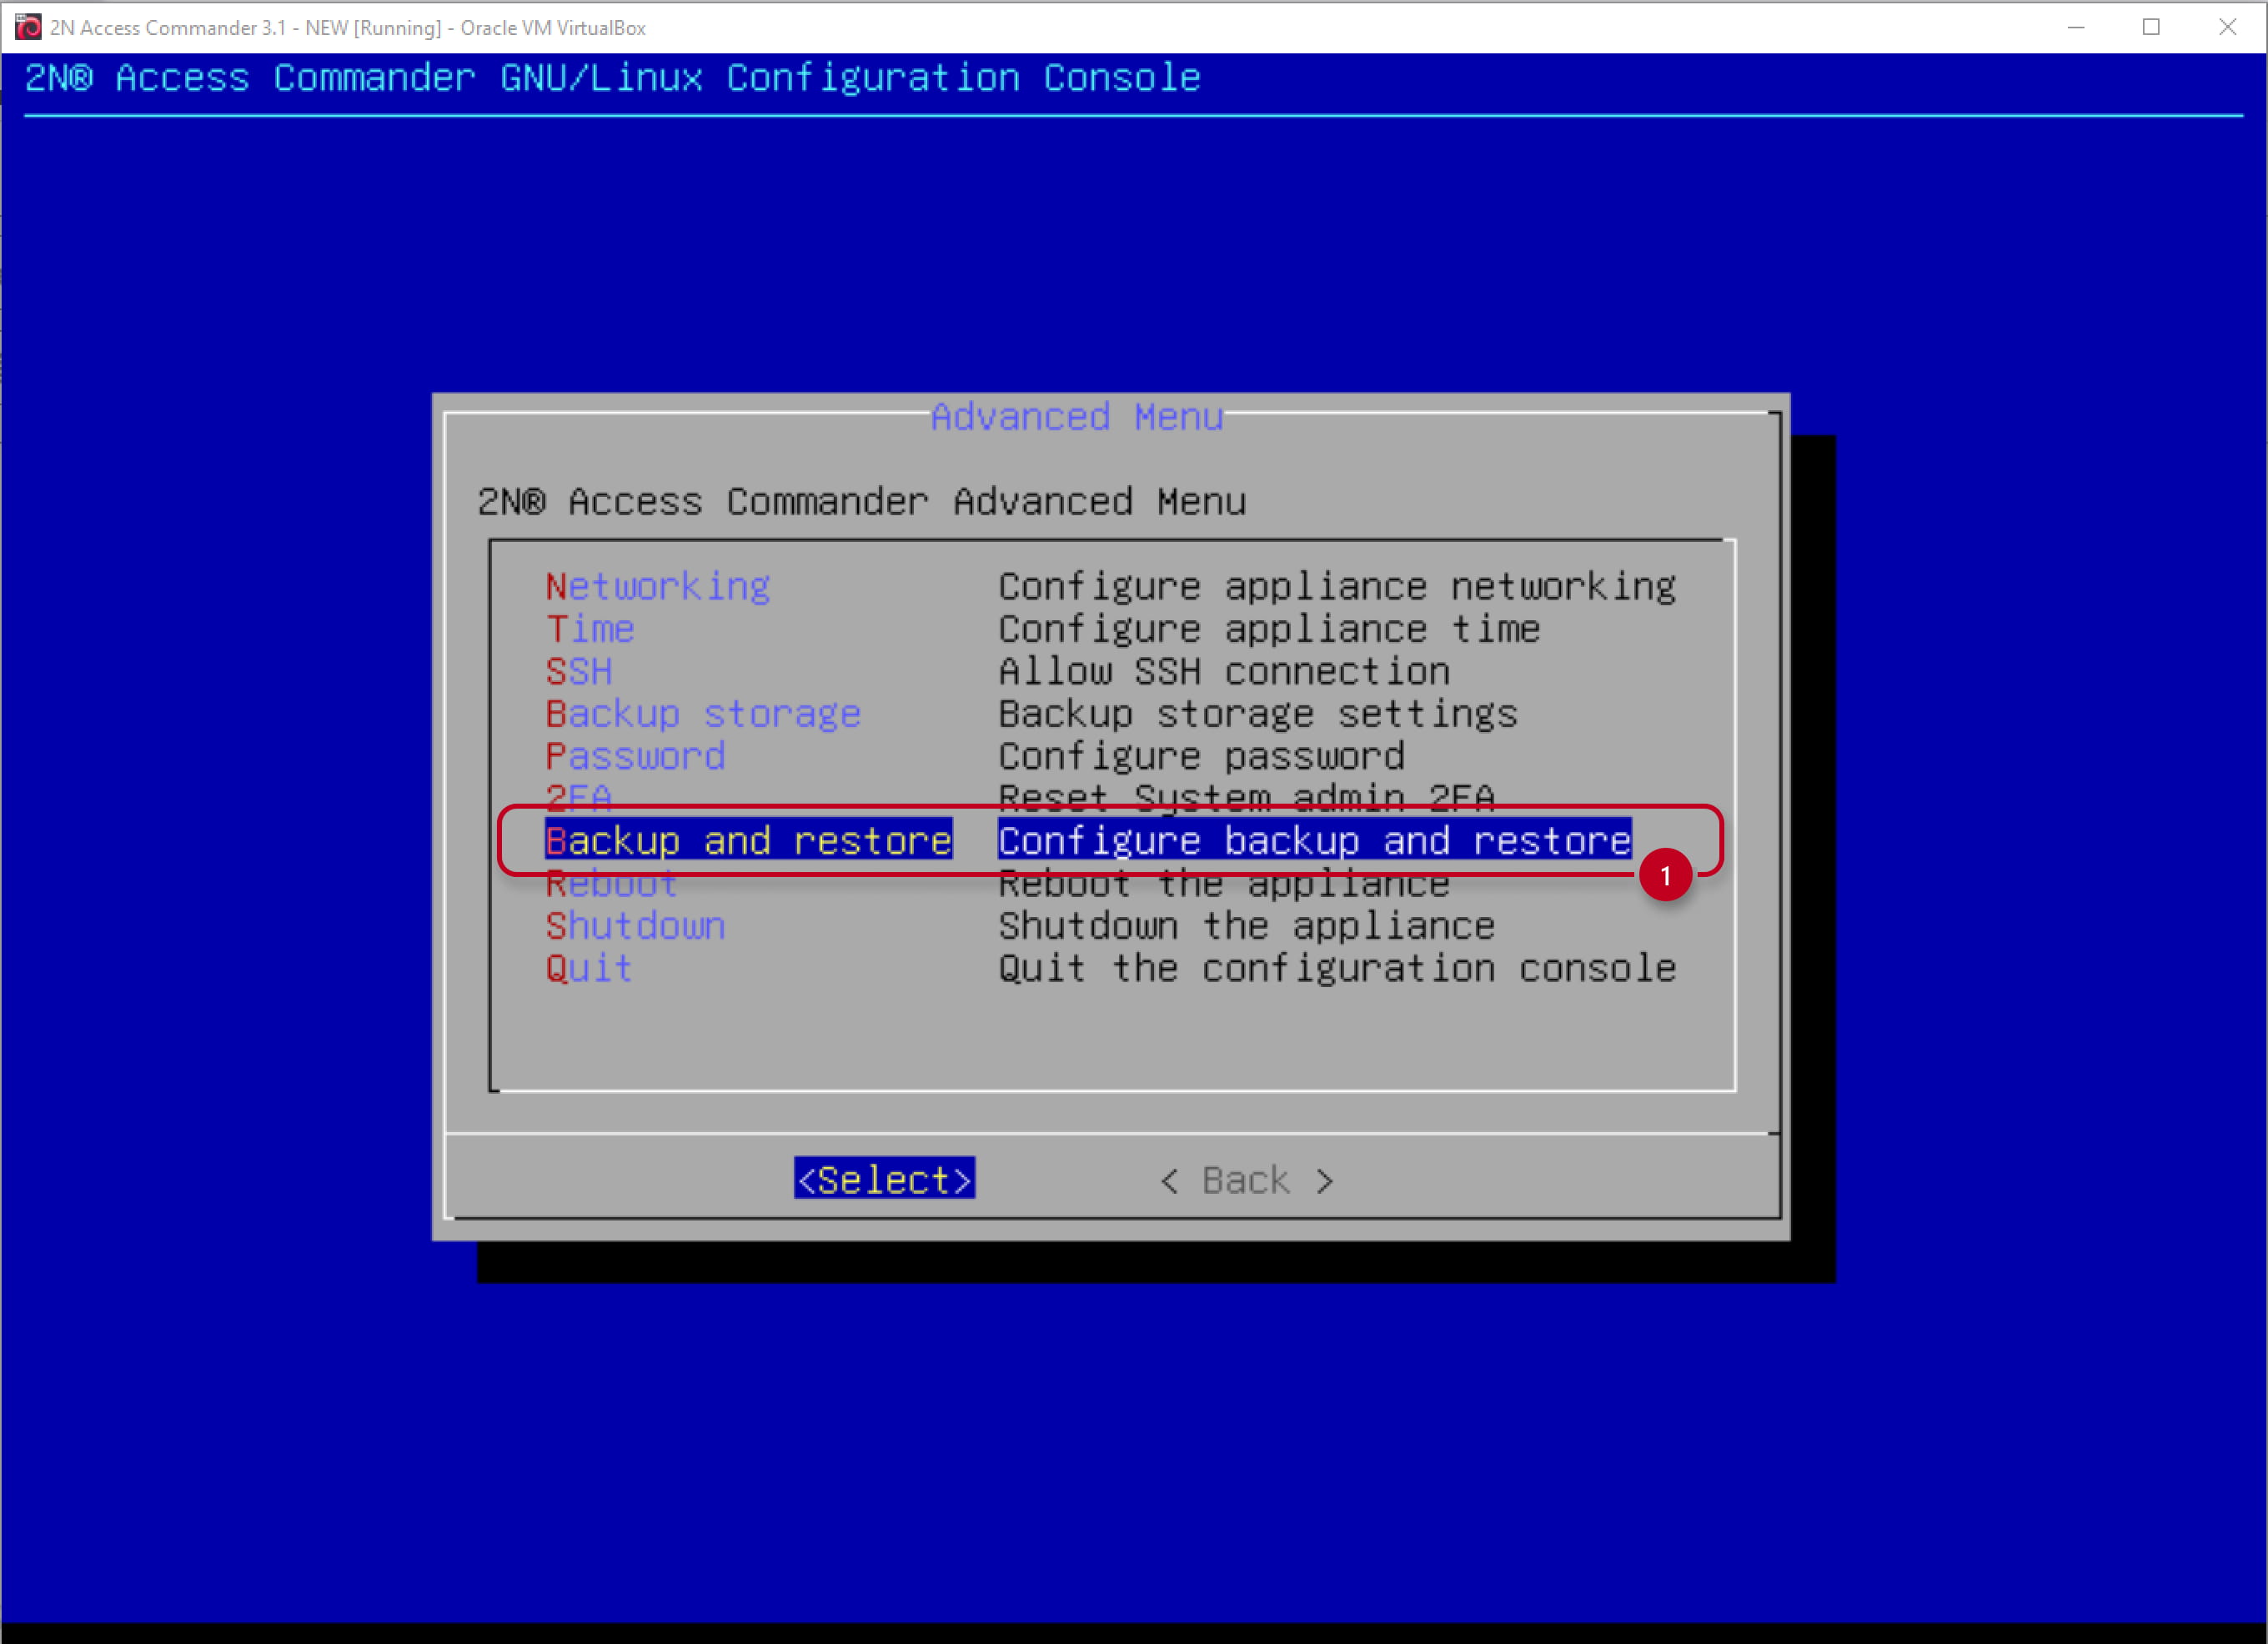Choose the Reboot menu entry

611,884
